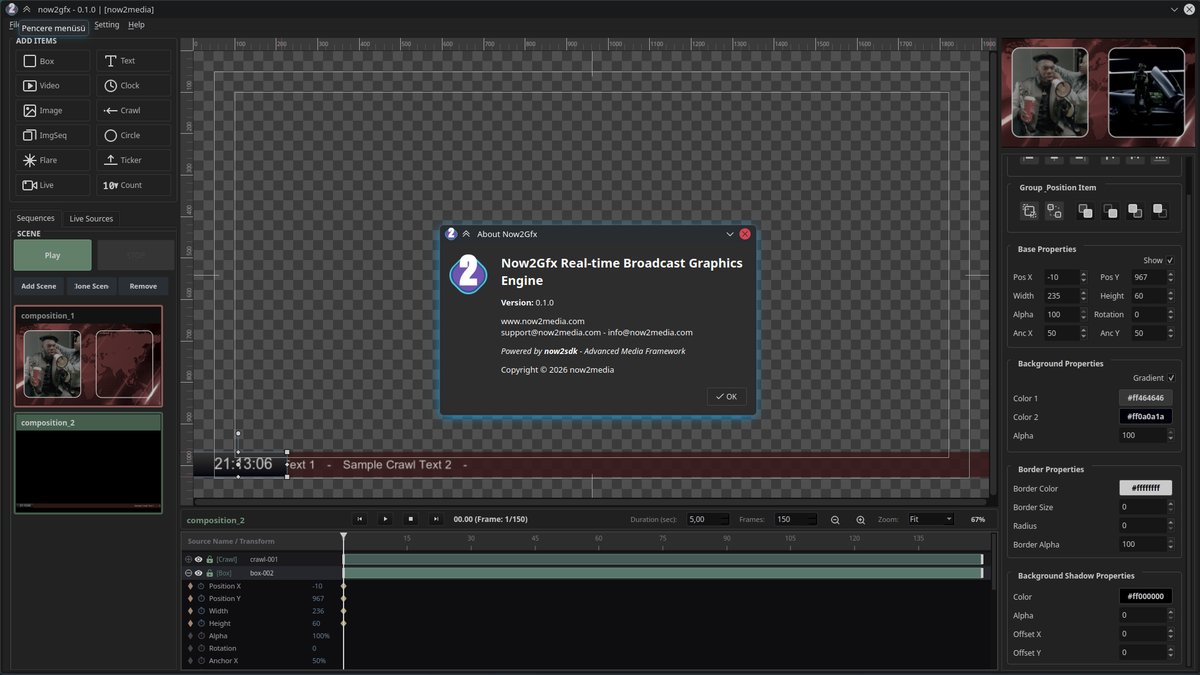1200x675 pixels.
Task: Add a Circle item
Action: point(133,135)
